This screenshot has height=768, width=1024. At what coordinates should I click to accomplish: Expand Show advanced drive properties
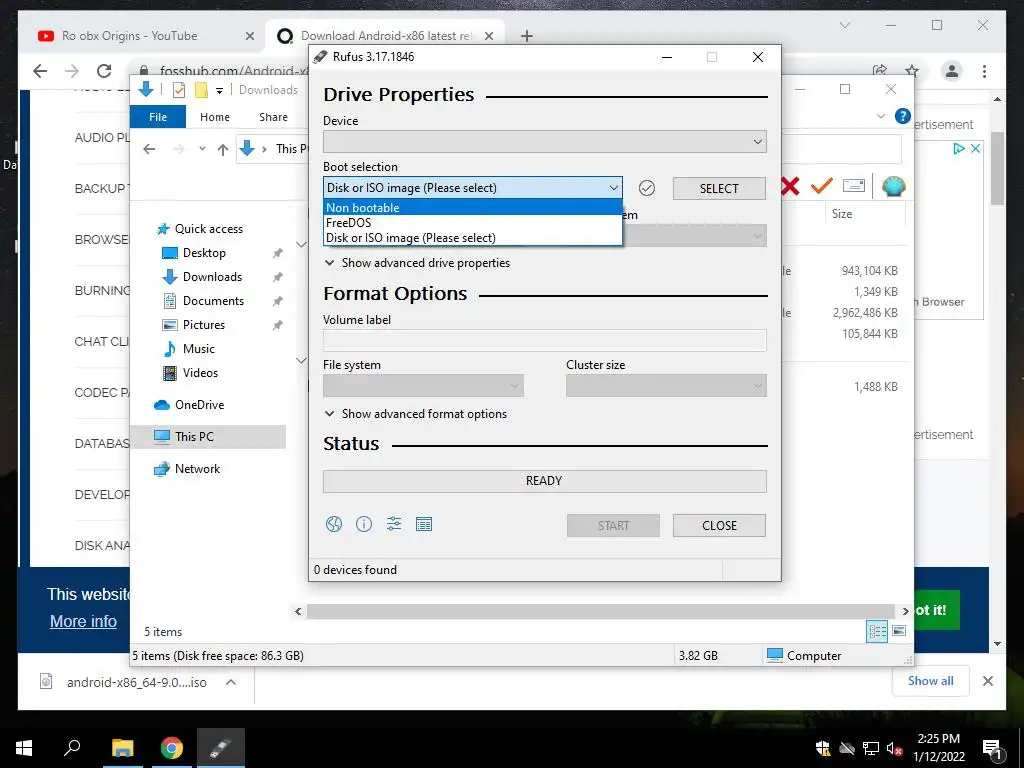[x=417, y=263]
